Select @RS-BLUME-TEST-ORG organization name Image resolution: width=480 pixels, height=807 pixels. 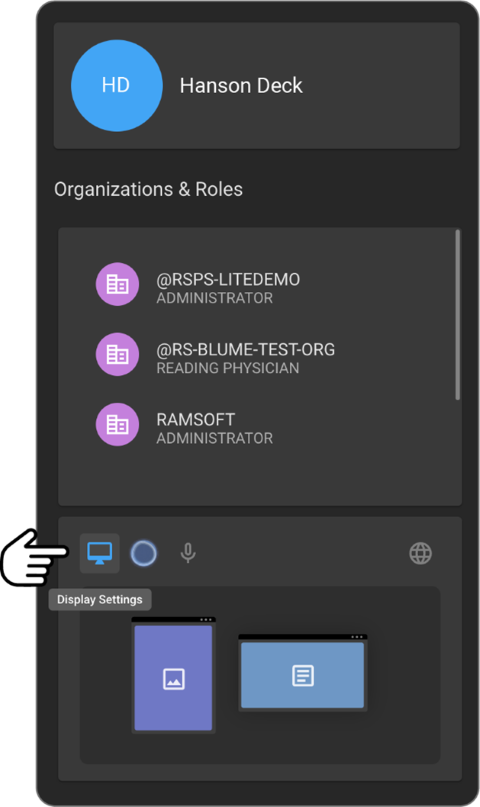pyautogui.click(x=245, y=349)
